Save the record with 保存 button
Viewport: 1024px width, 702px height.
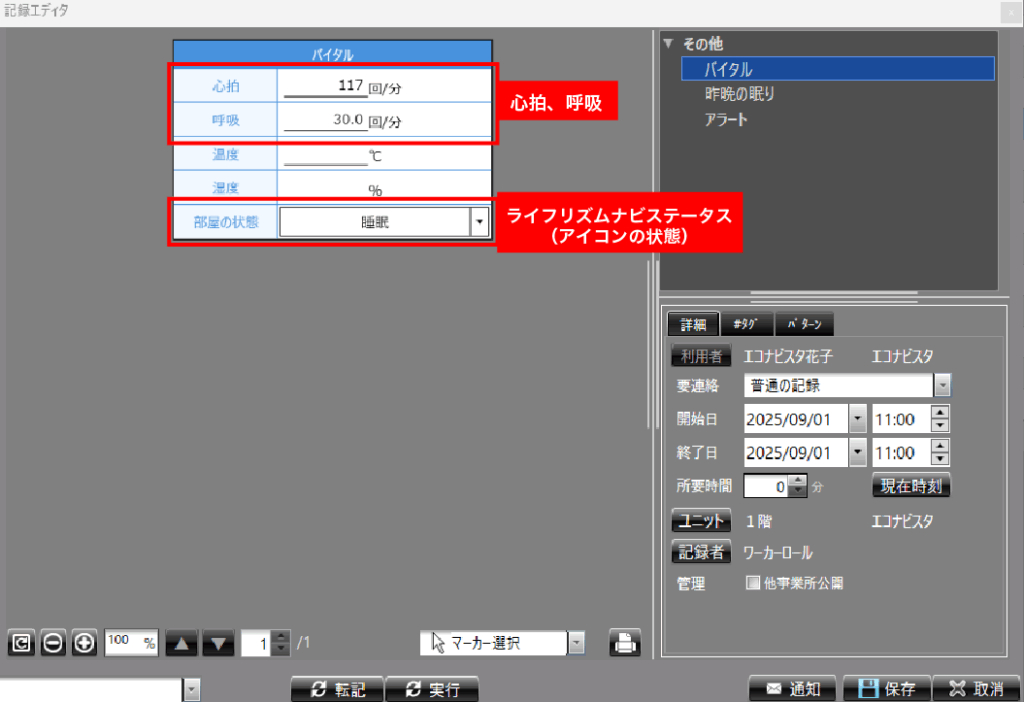tap(887, 689)
